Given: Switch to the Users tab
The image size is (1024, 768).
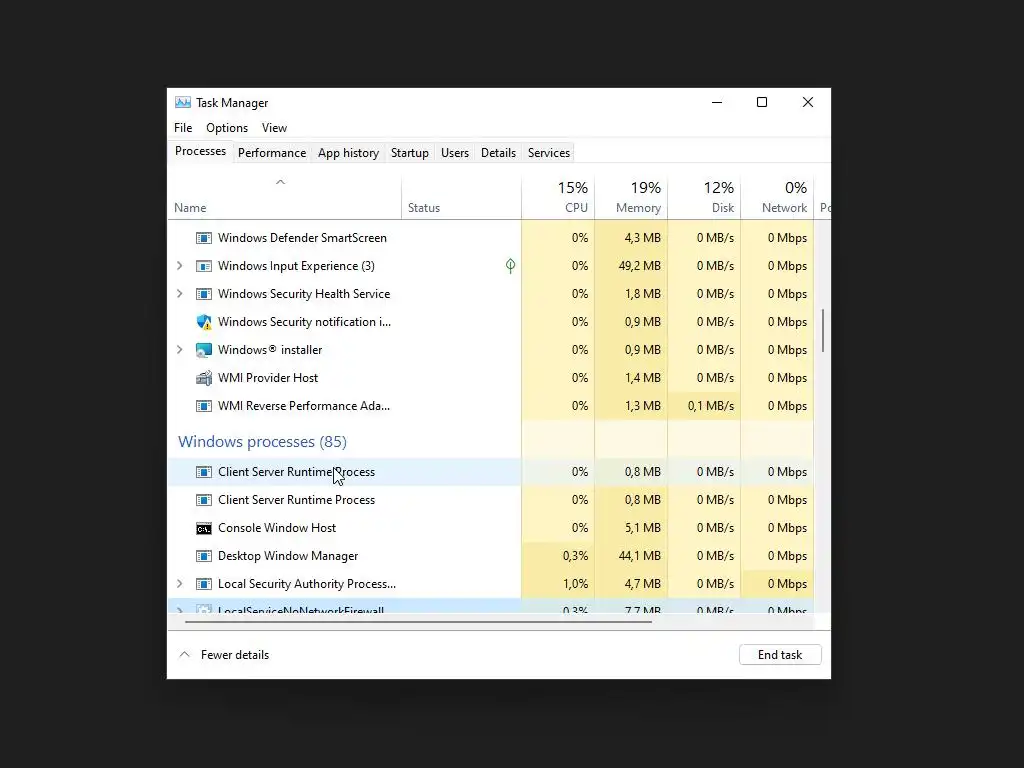Looking at the screenshot, I should point(455,153).
